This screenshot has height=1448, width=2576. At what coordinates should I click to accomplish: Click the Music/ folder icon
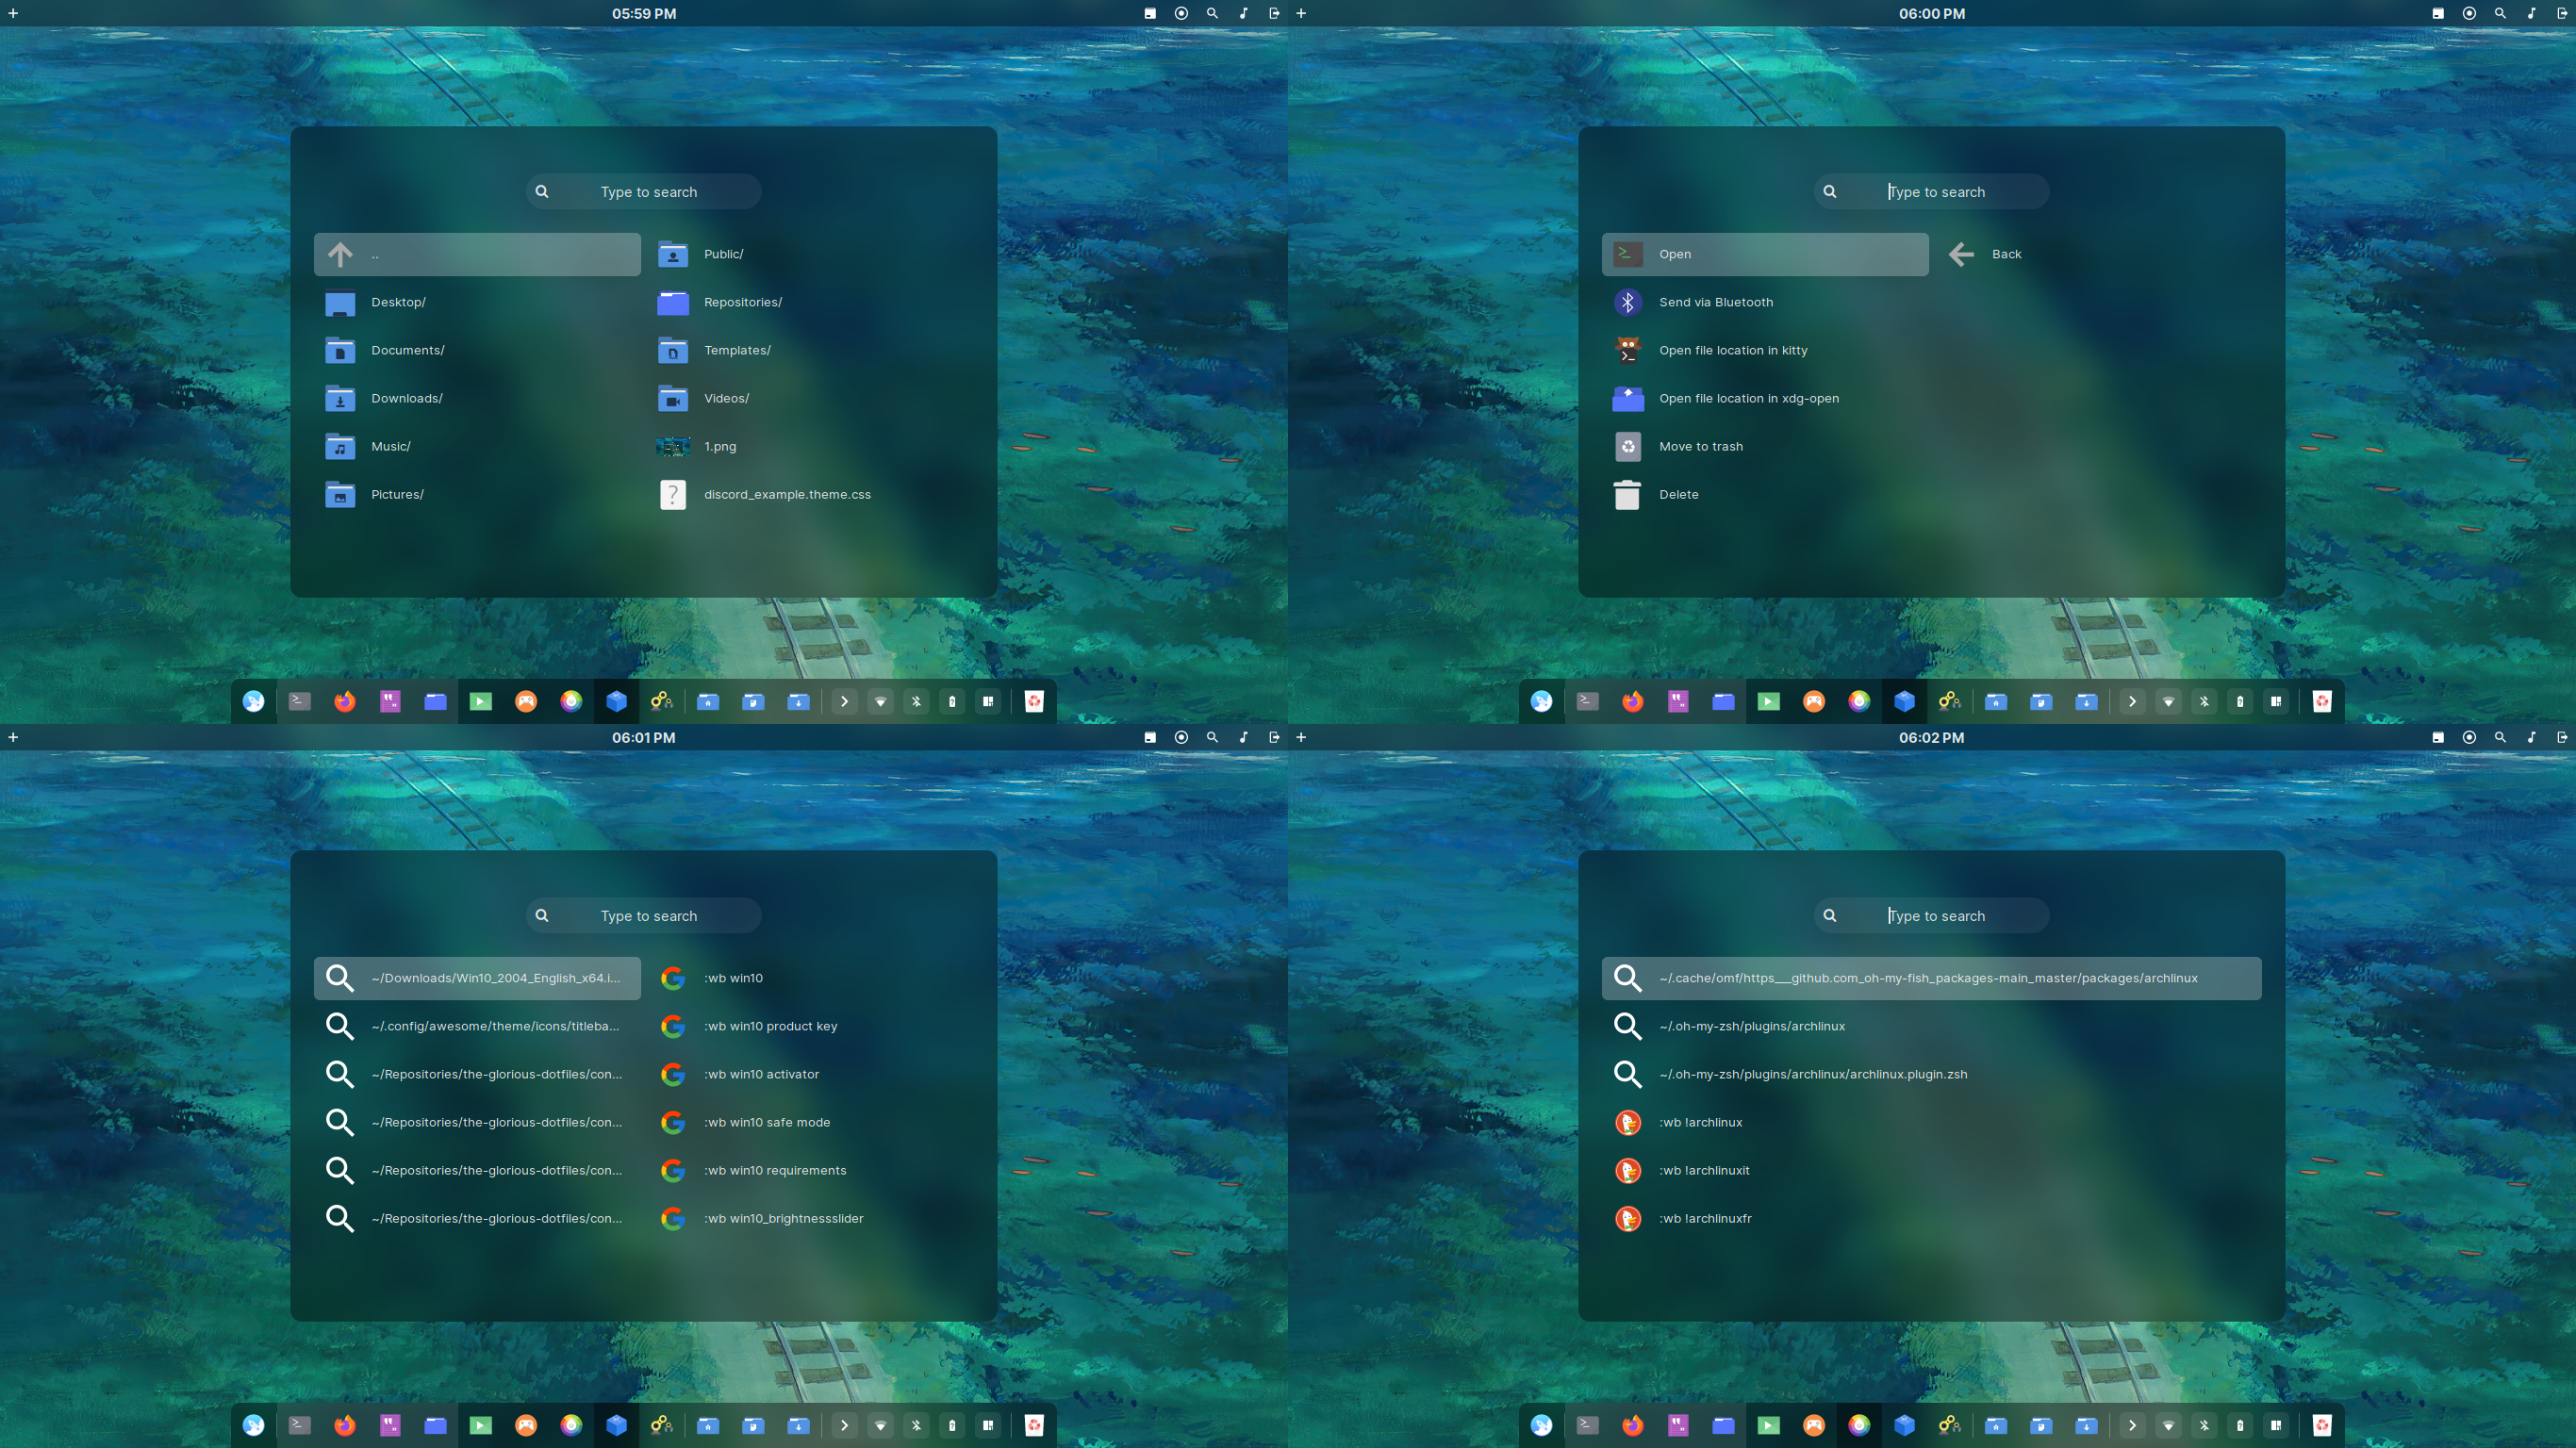point(340,446)
